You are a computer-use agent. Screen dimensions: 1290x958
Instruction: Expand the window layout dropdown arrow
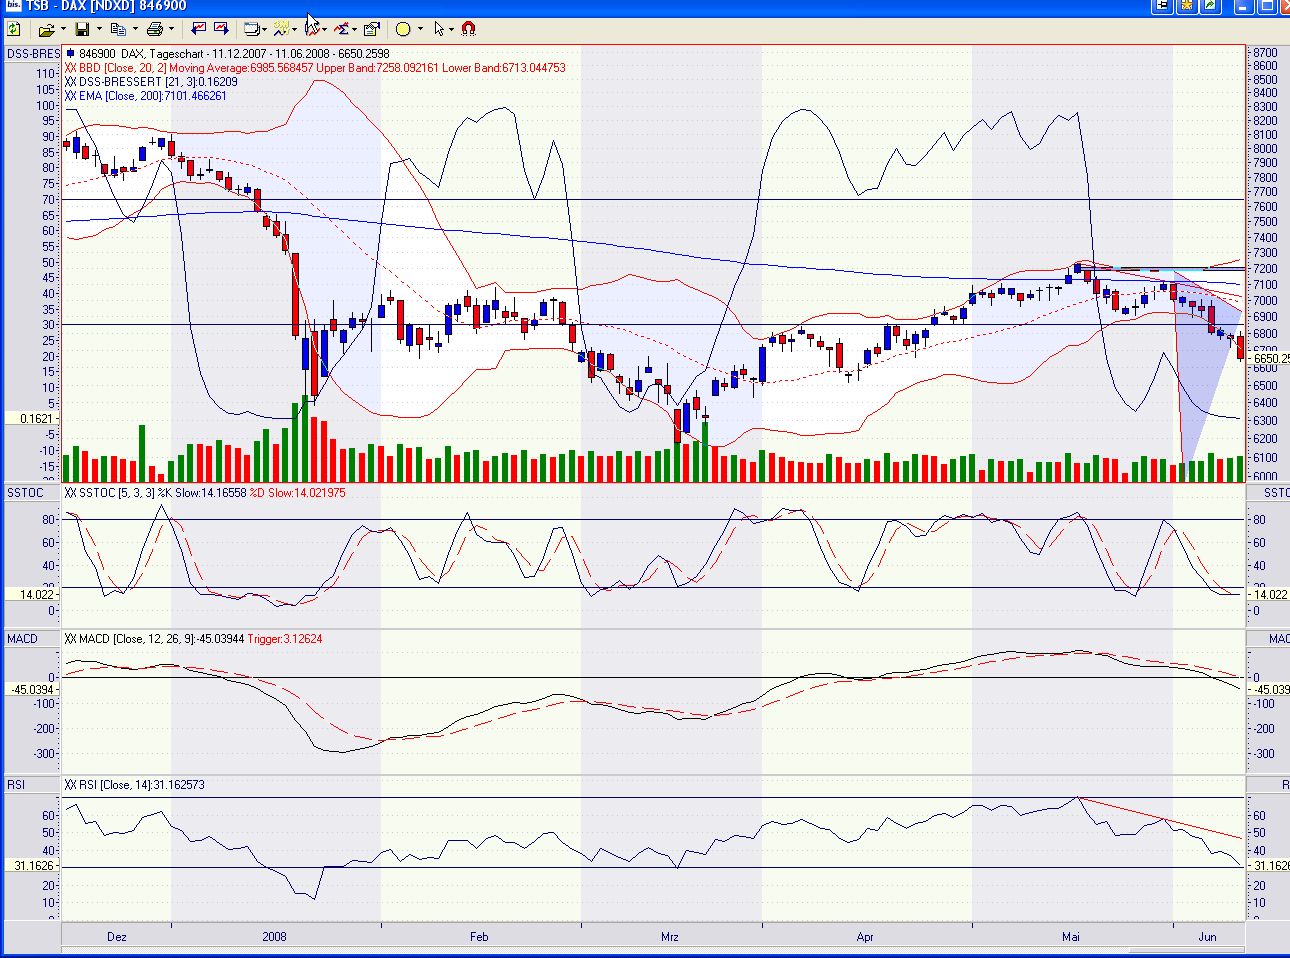[266, 30]
